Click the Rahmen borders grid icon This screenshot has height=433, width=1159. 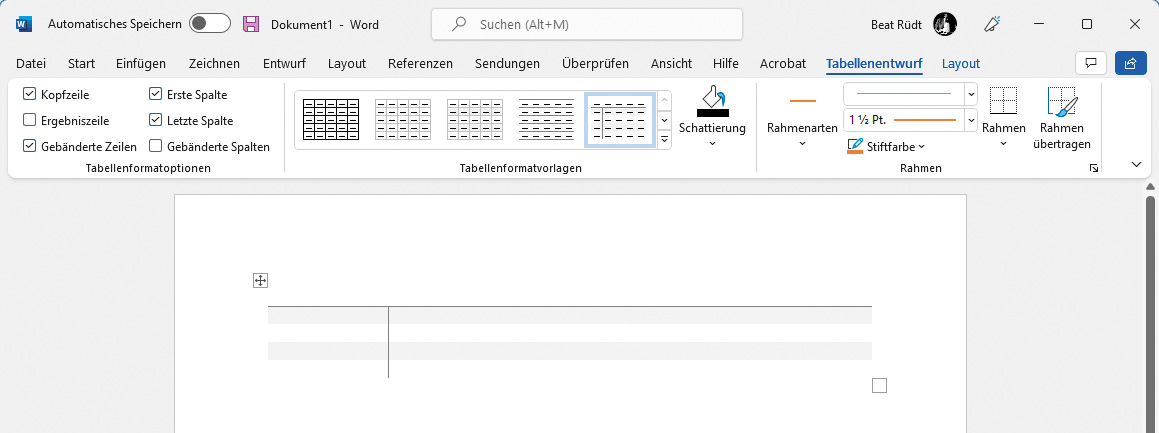tap(1003, 102)
